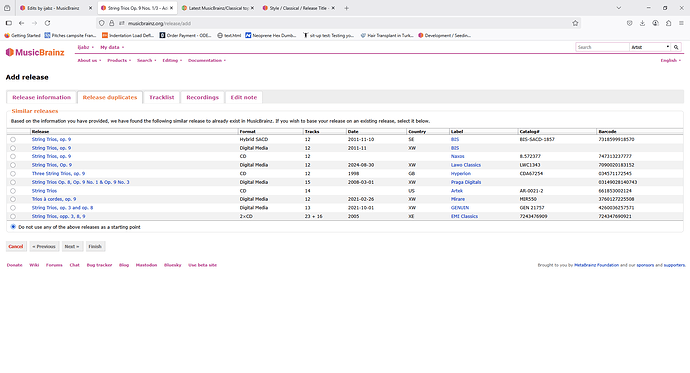The height and width of the screenshot is (373, 690).
Task: Open list all tabs chevron
Action: click(619, 8)
